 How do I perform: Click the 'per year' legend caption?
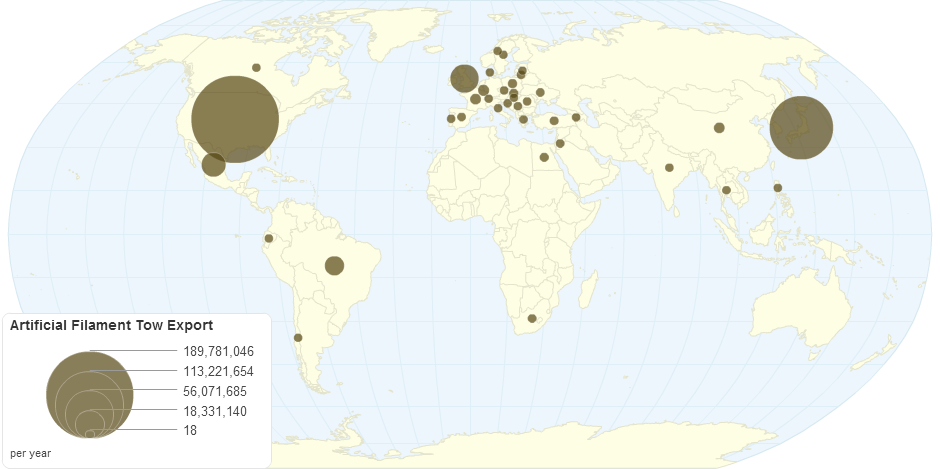pos(31,453)
